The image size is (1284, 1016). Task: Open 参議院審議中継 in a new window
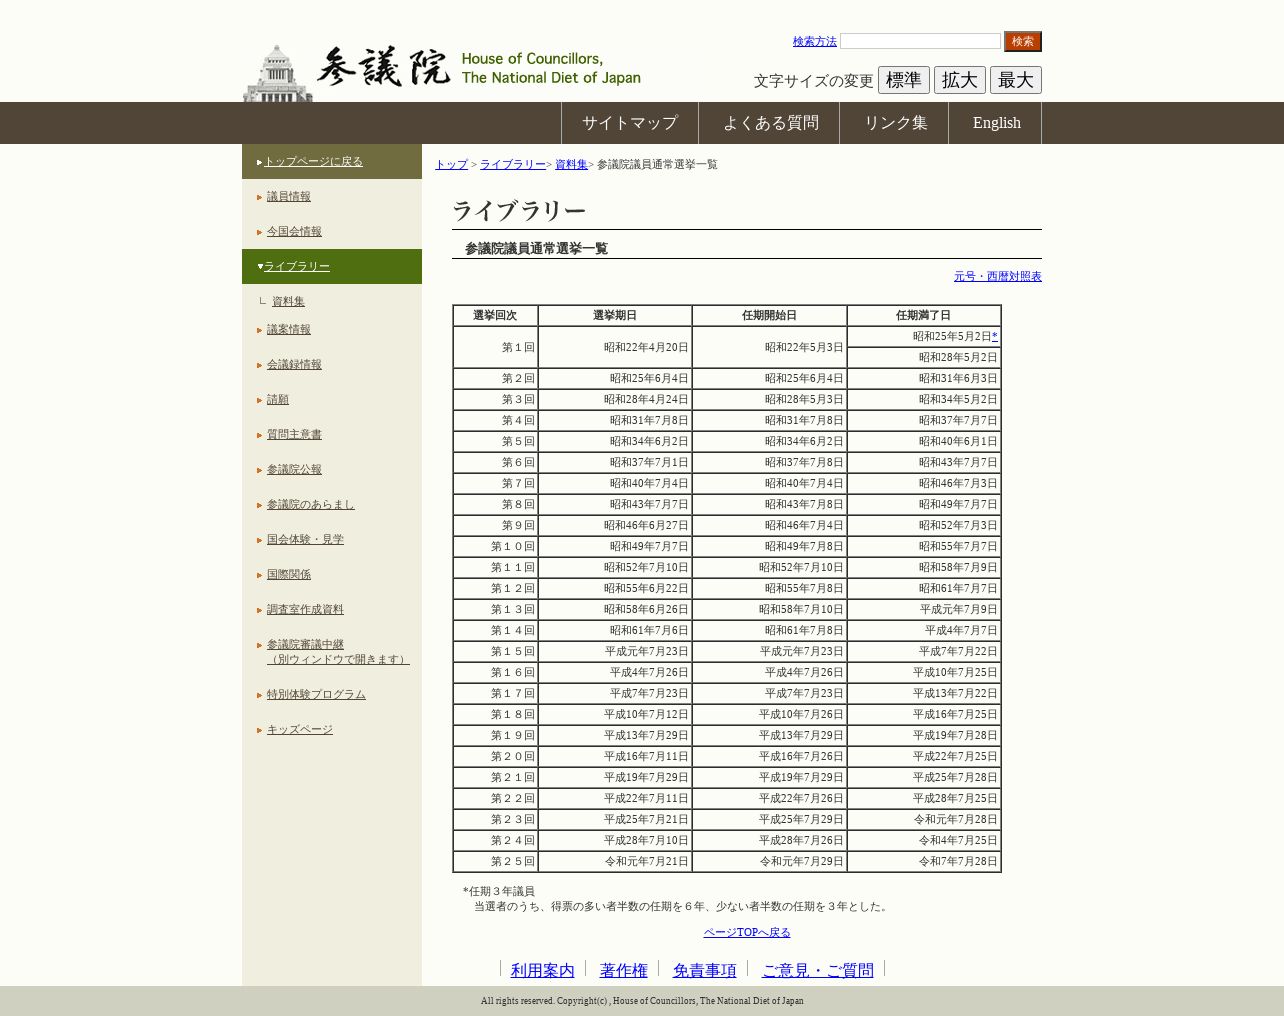tap(337, 652)
